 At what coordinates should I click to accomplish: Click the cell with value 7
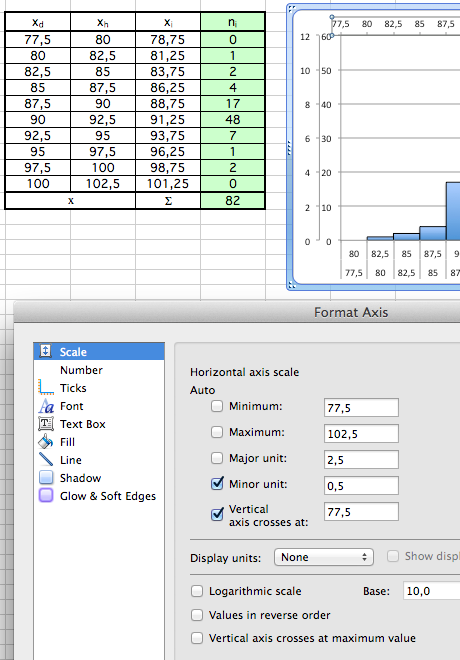click(233, 136)
